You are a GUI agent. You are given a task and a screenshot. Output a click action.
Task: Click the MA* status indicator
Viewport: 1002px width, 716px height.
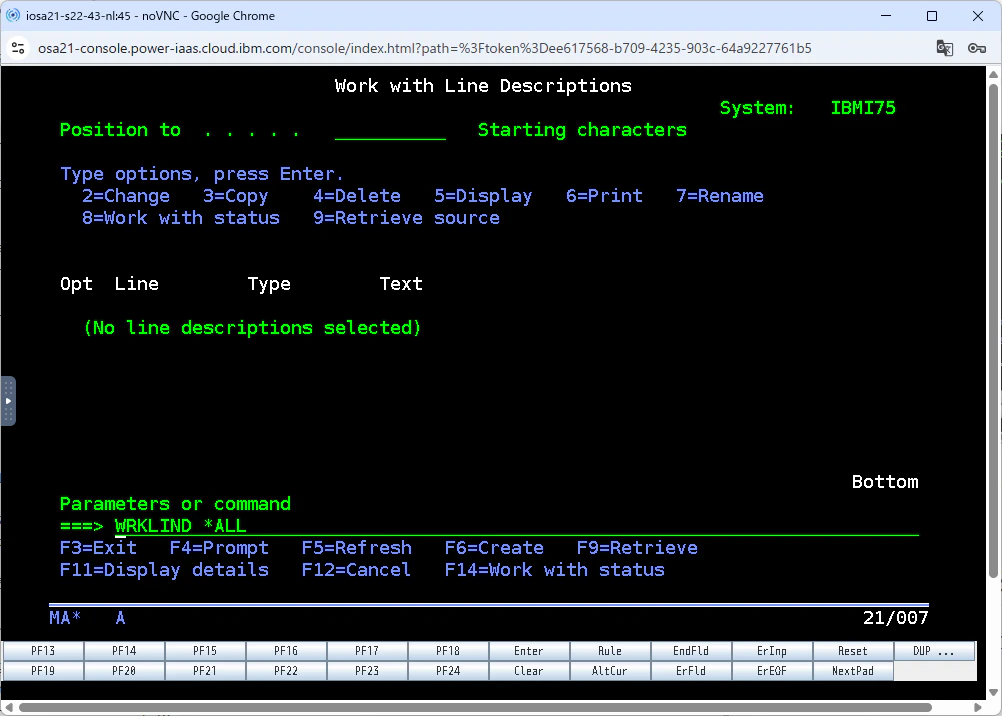(65, 618)
